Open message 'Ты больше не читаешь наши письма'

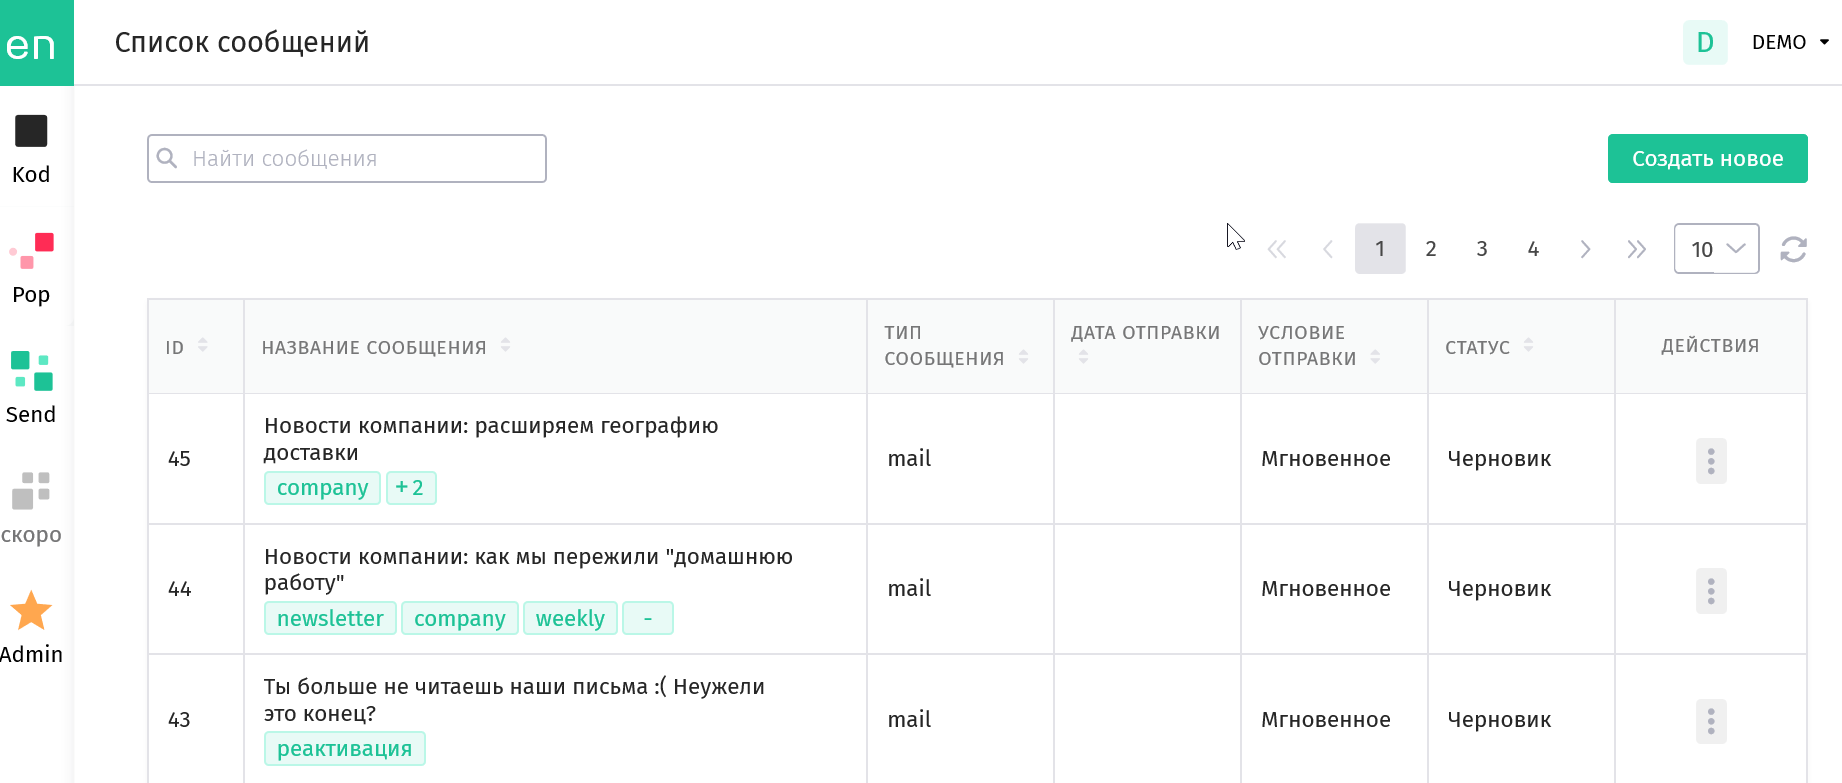[514, 700]
